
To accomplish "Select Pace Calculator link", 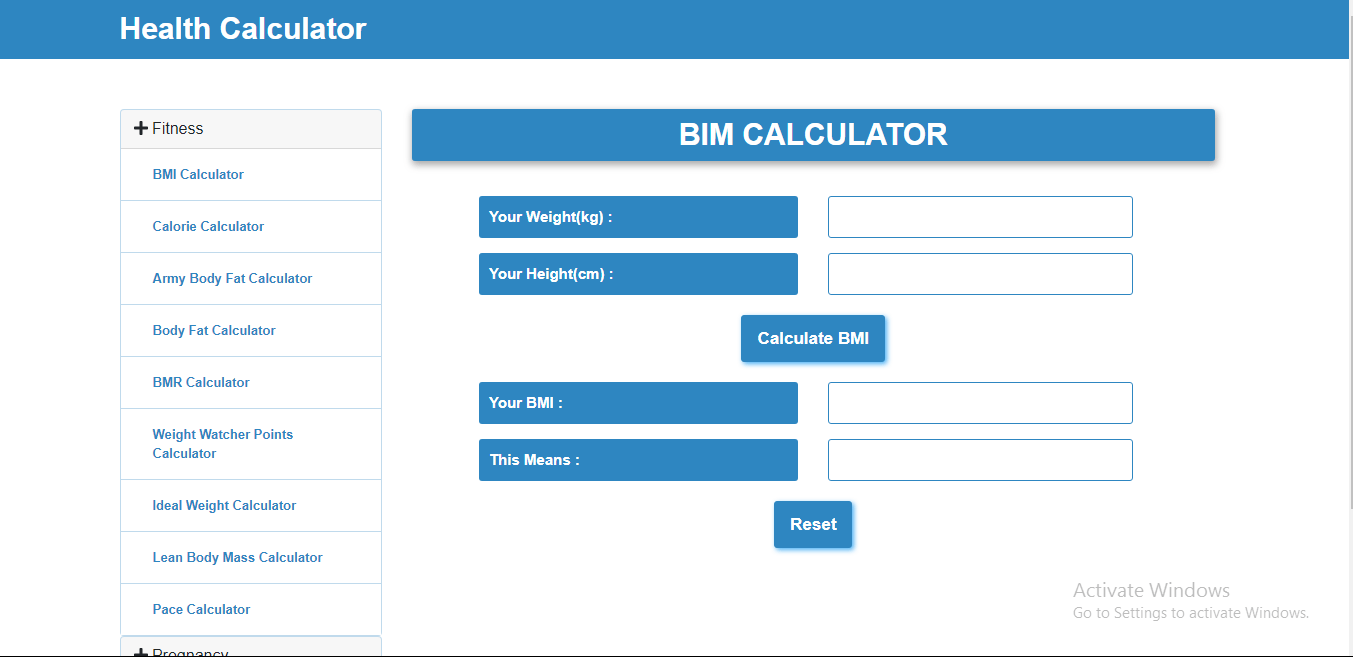I will point(201,609).
